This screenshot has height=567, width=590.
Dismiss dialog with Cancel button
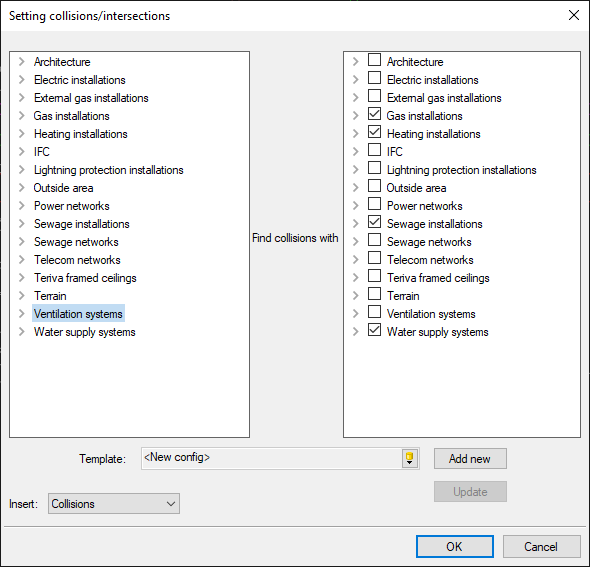point(541,546)
